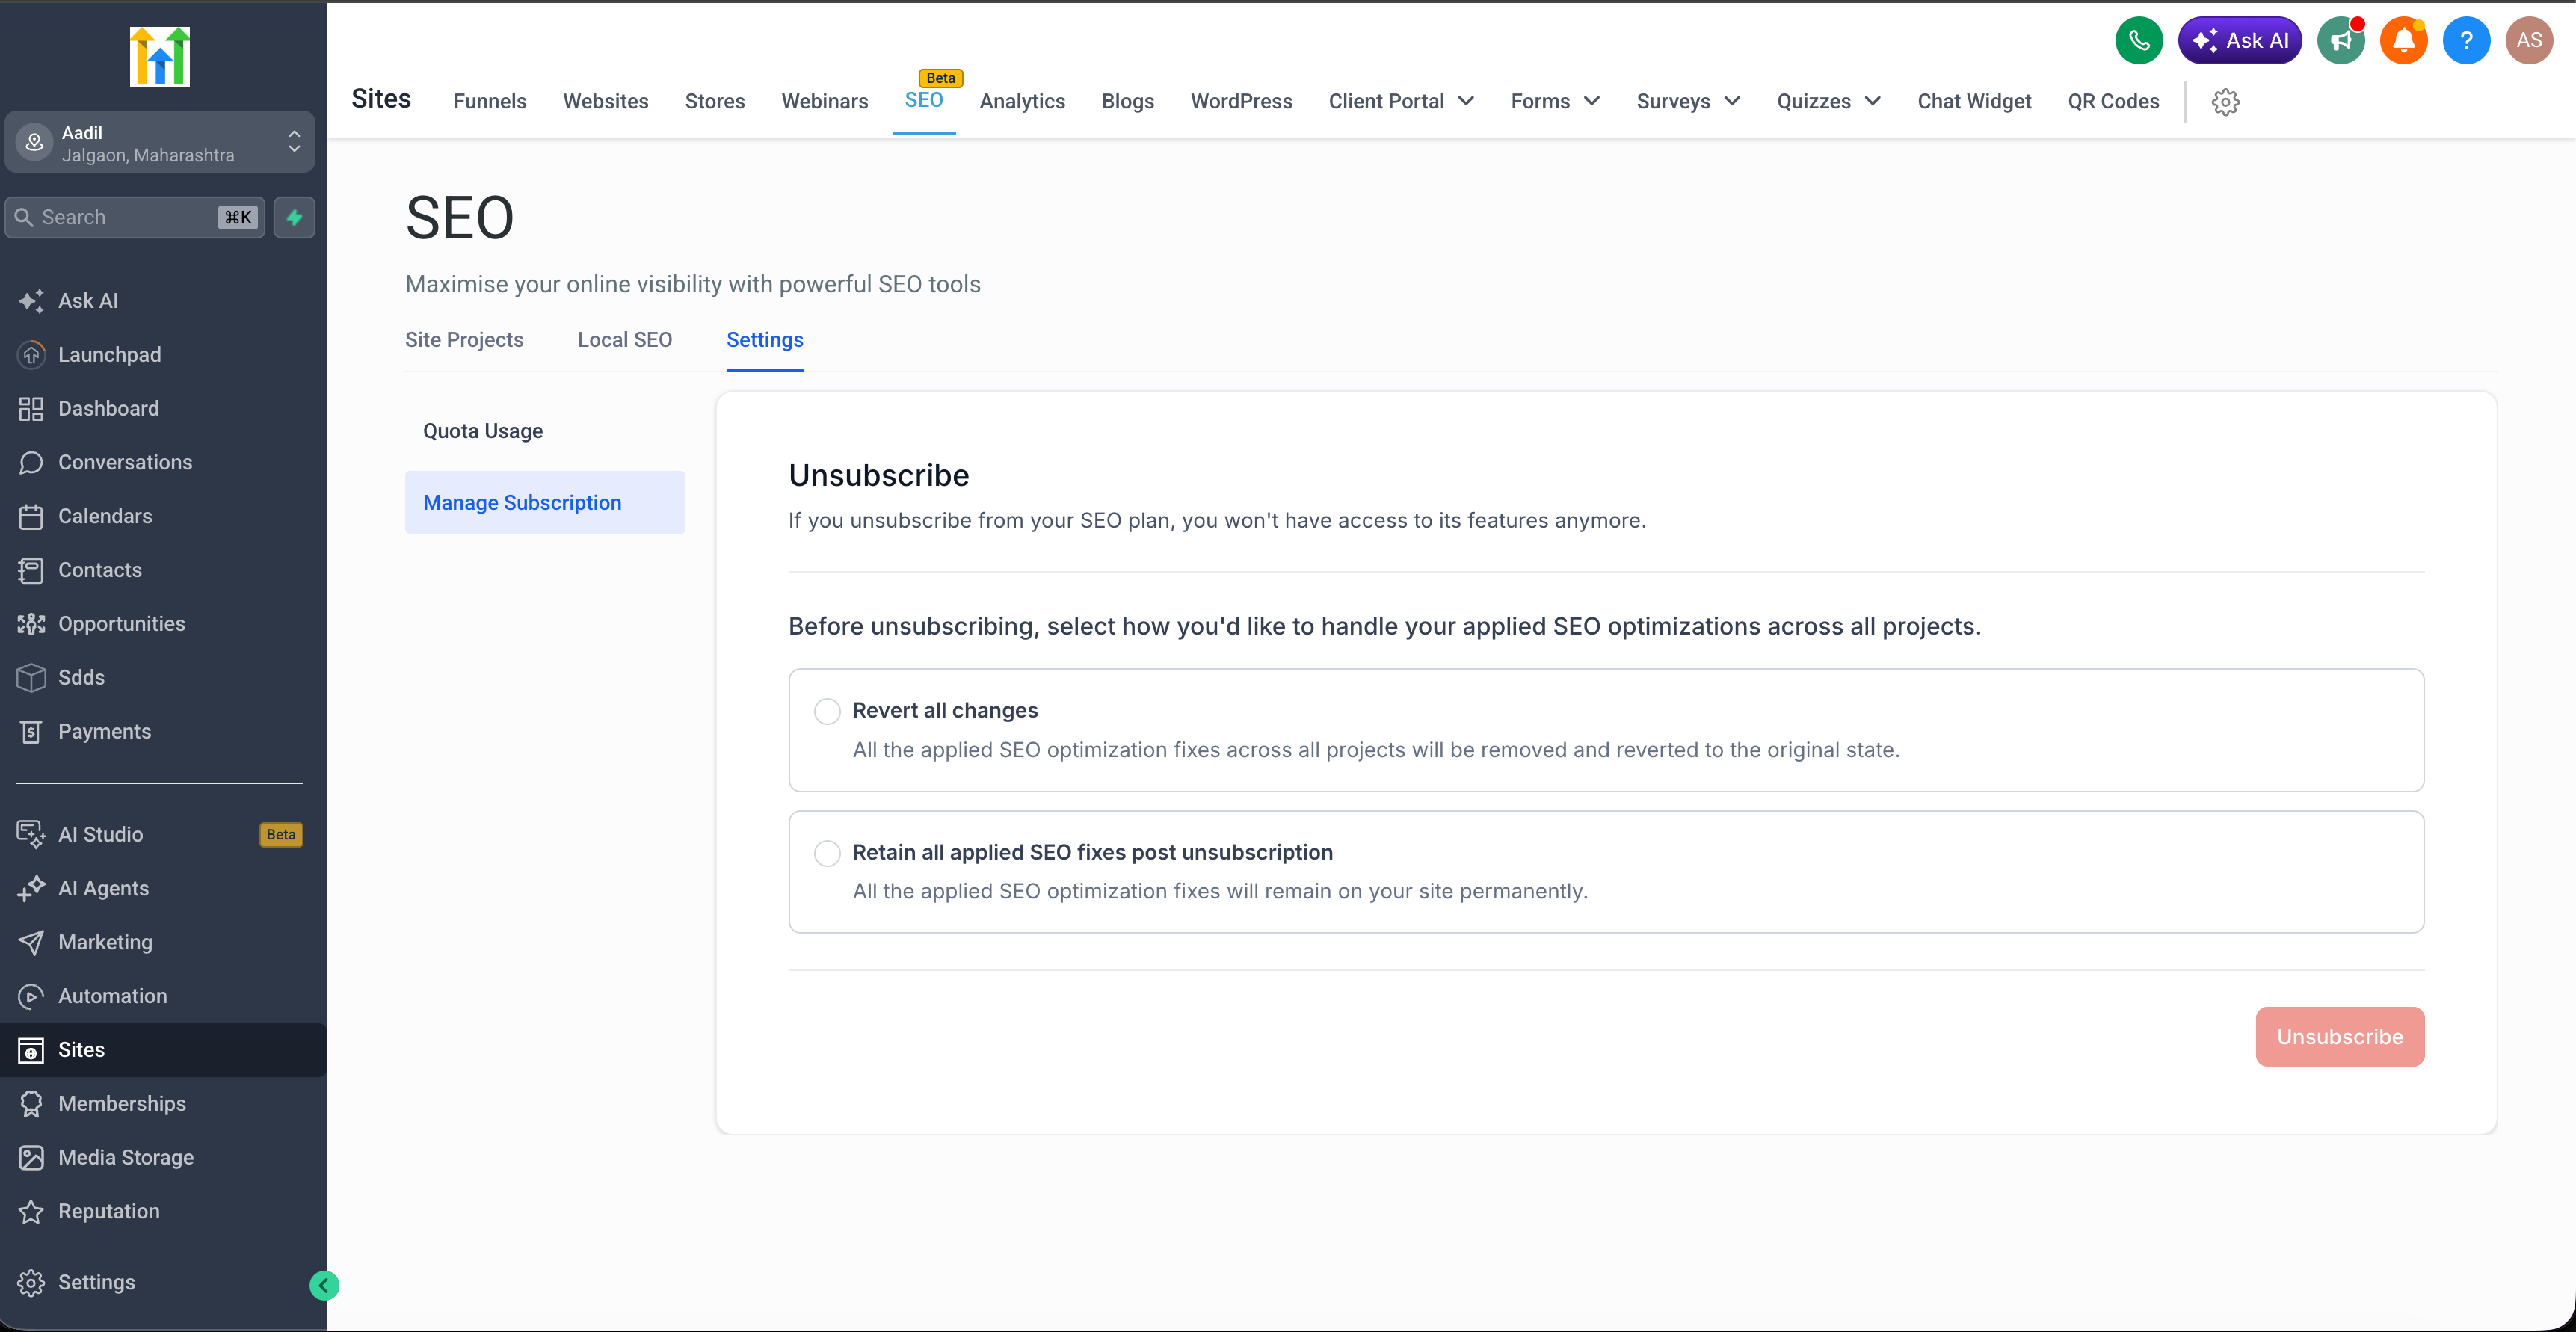Image resolution: width=2576 pixels, height=1332 pixels.
Task: Open the Chat Widget tab
Action: (x=1974, y=102)
